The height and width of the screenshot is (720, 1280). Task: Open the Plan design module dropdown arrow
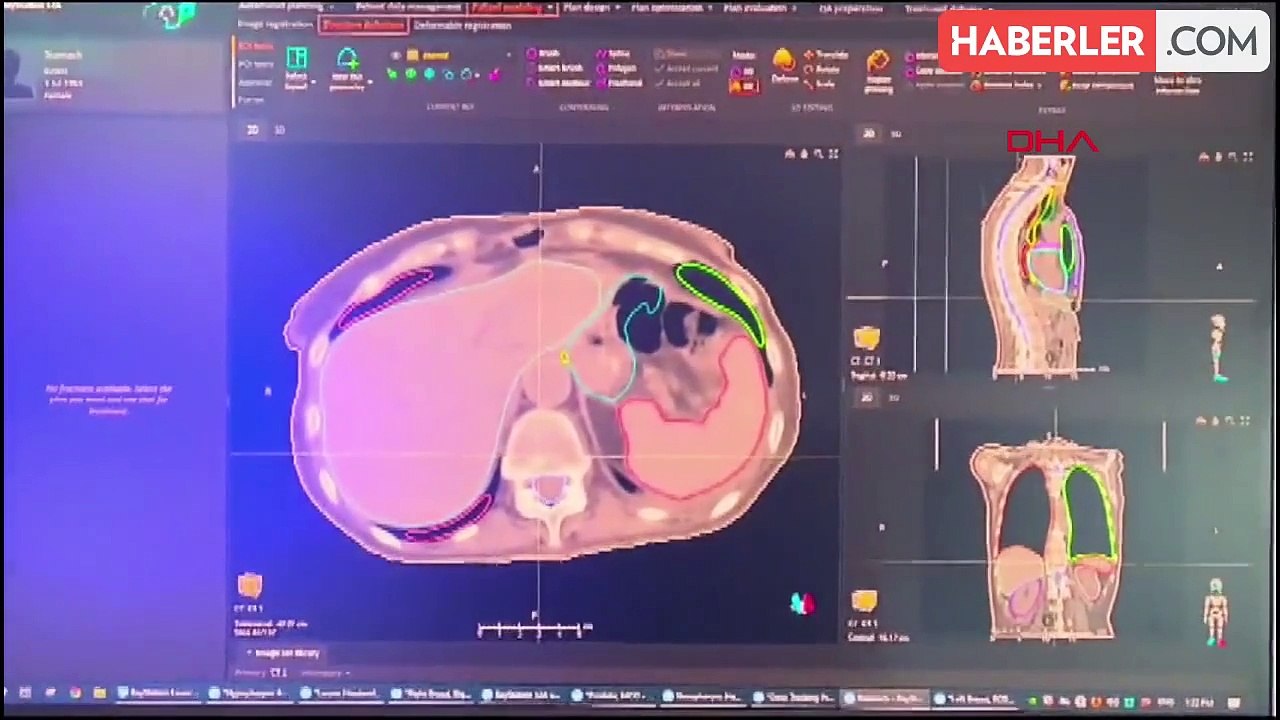pos(618,8)
